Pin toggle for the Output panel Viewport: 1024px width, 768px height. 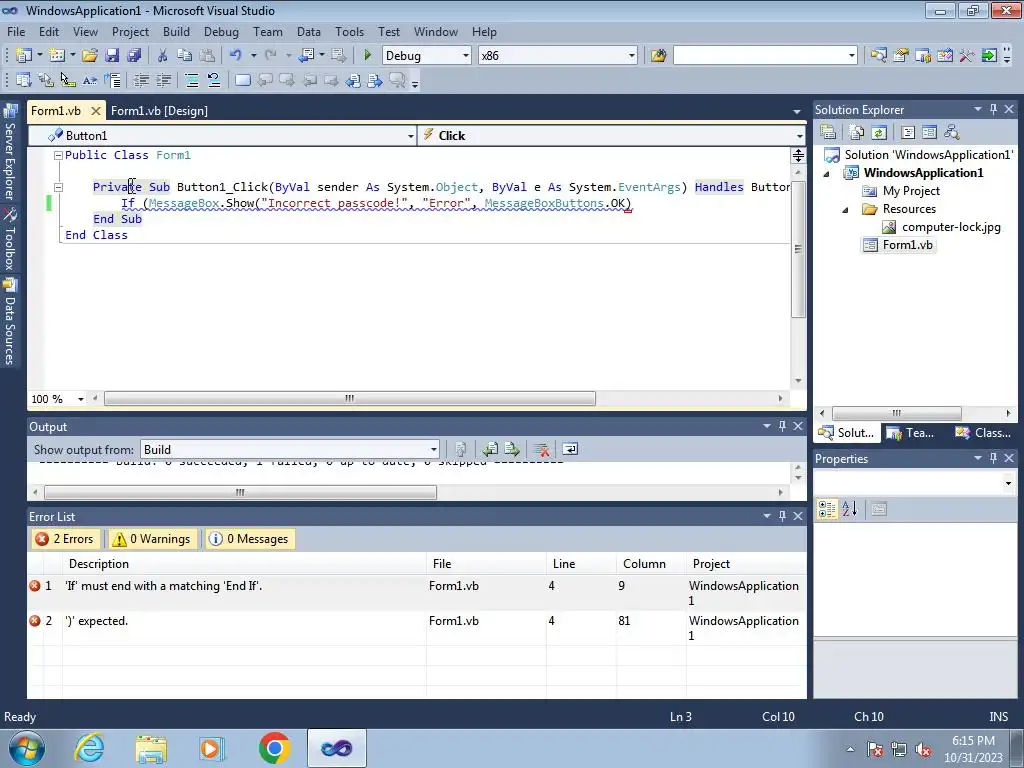tap(782, 426)
